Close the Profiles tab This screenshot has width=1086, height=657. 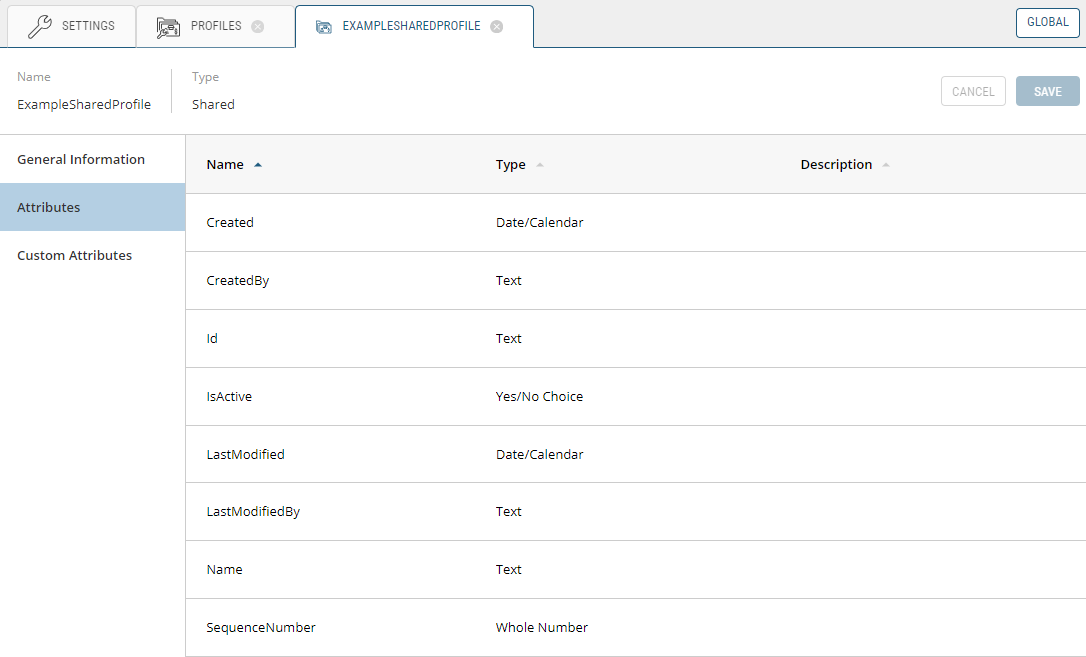pos(257,26)
